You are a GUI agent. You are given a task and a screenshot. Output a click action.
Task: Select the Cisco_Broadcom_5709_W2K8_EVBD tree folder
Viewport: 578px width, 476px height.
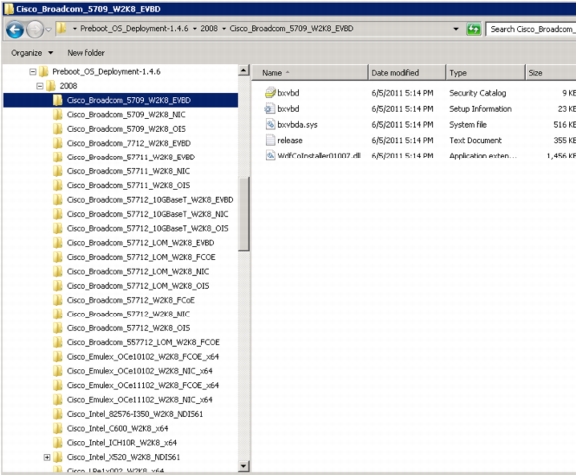[121, 100]
